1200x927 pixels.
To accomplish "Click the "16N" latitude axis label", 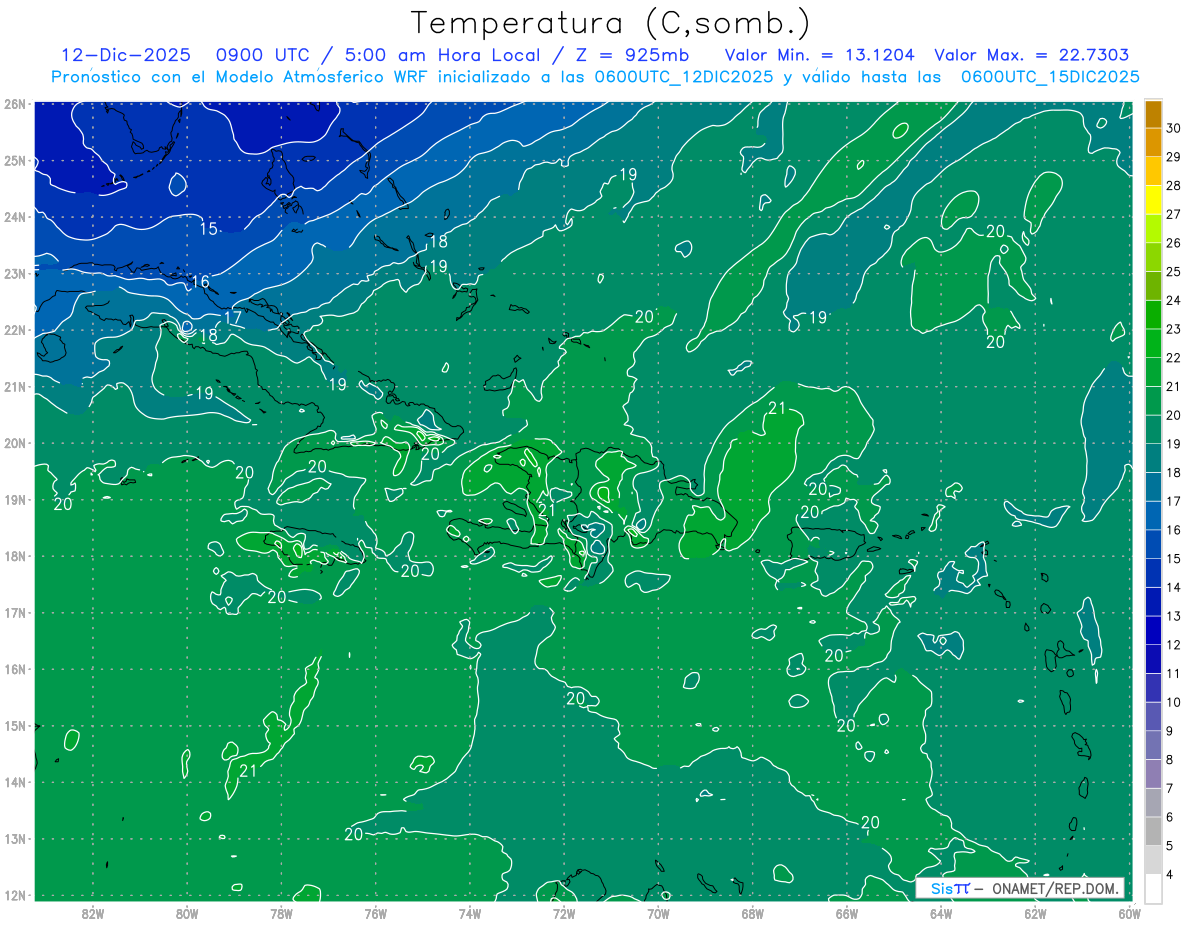I will 15,669.
